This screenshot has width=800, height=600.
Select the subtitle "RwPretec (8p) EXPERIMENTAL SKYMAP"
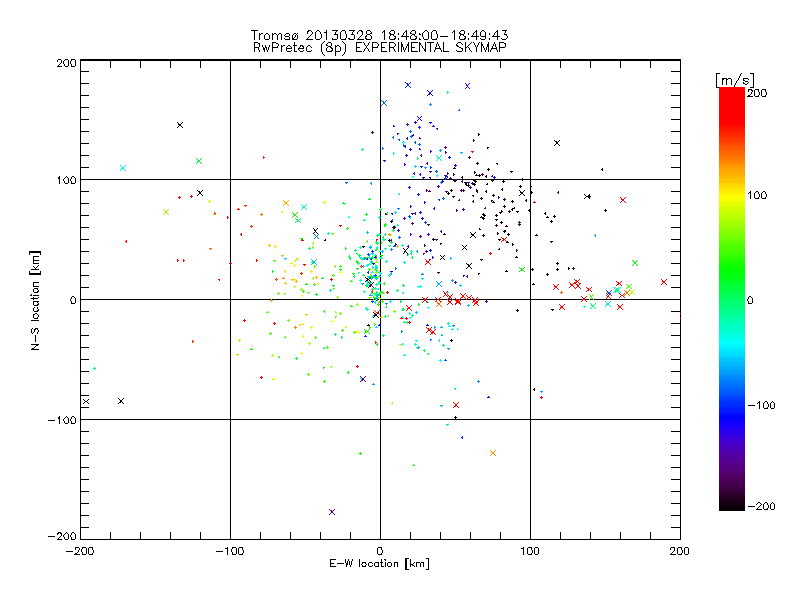point(379,47)
